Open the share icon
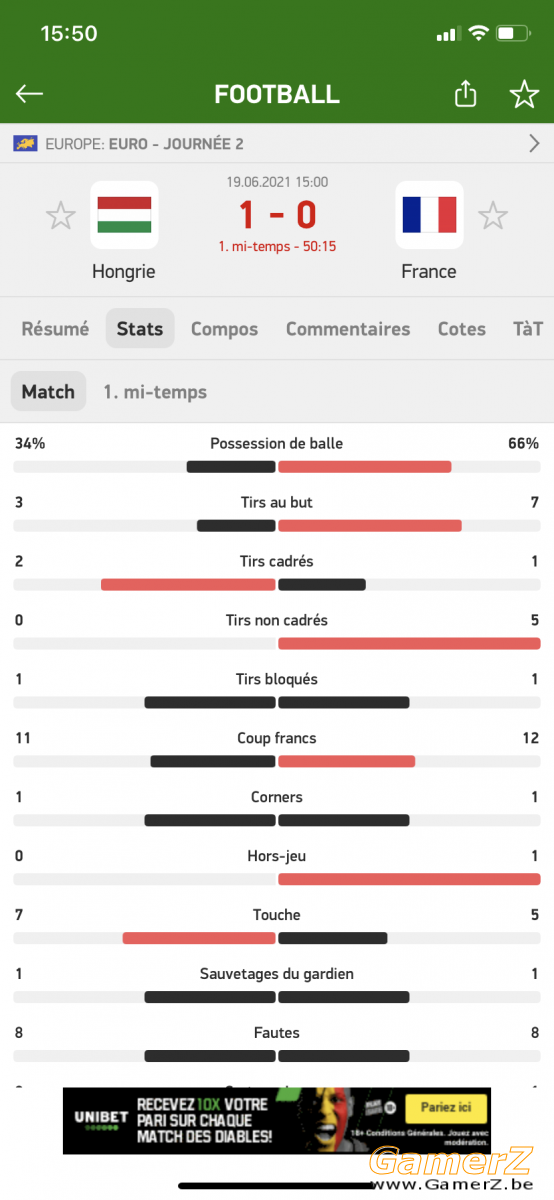Screen dimensions: 554x1200 click(465, 94)
